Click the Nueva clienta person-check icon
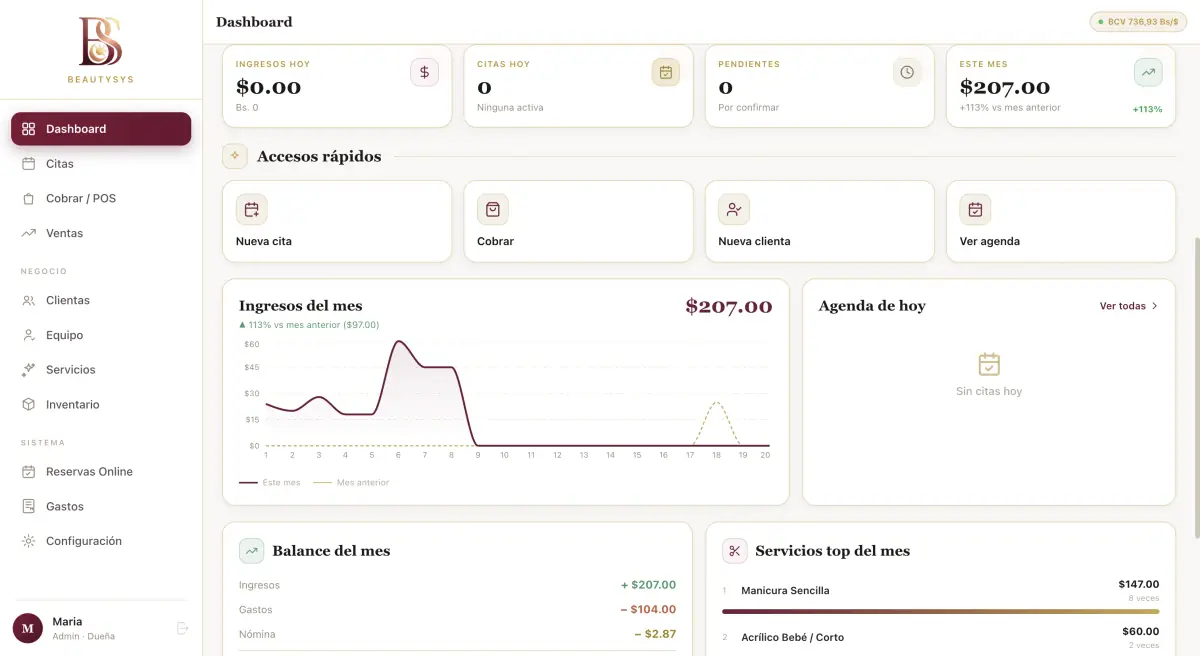Image resolution: width=1200 pixels, height=656 pixels. (734, 210)
